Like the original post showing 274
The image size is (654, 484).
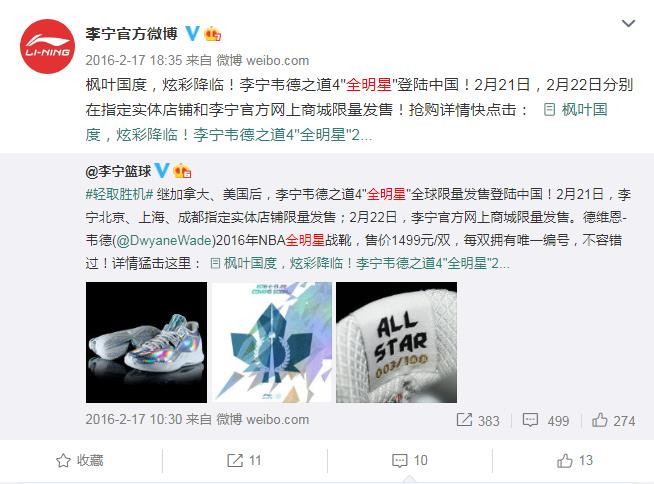613,420
